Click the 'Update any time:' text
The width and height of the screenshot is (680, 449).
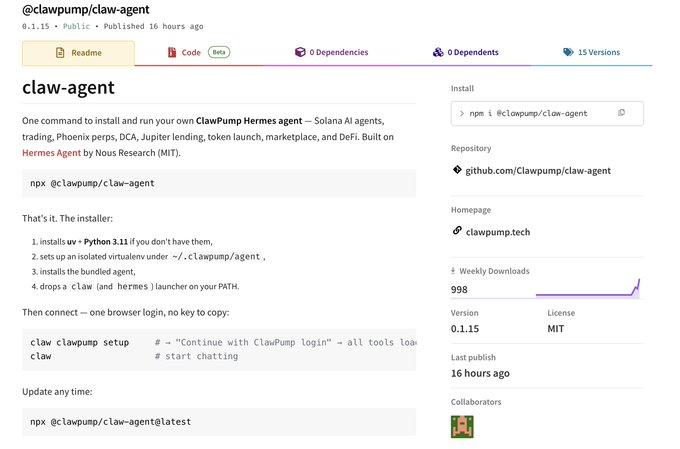57,392
